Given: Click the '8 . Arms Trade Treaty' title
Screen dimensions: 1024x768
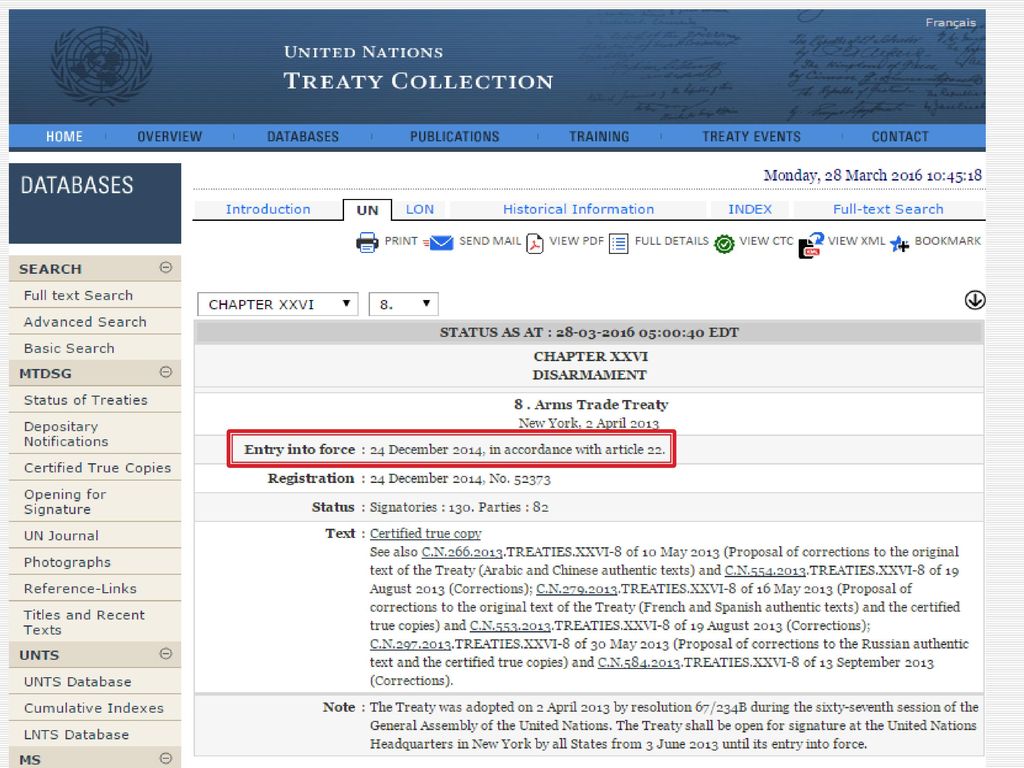Looking at the screenshot, I should pyautogui.click(x=591, y=404).
